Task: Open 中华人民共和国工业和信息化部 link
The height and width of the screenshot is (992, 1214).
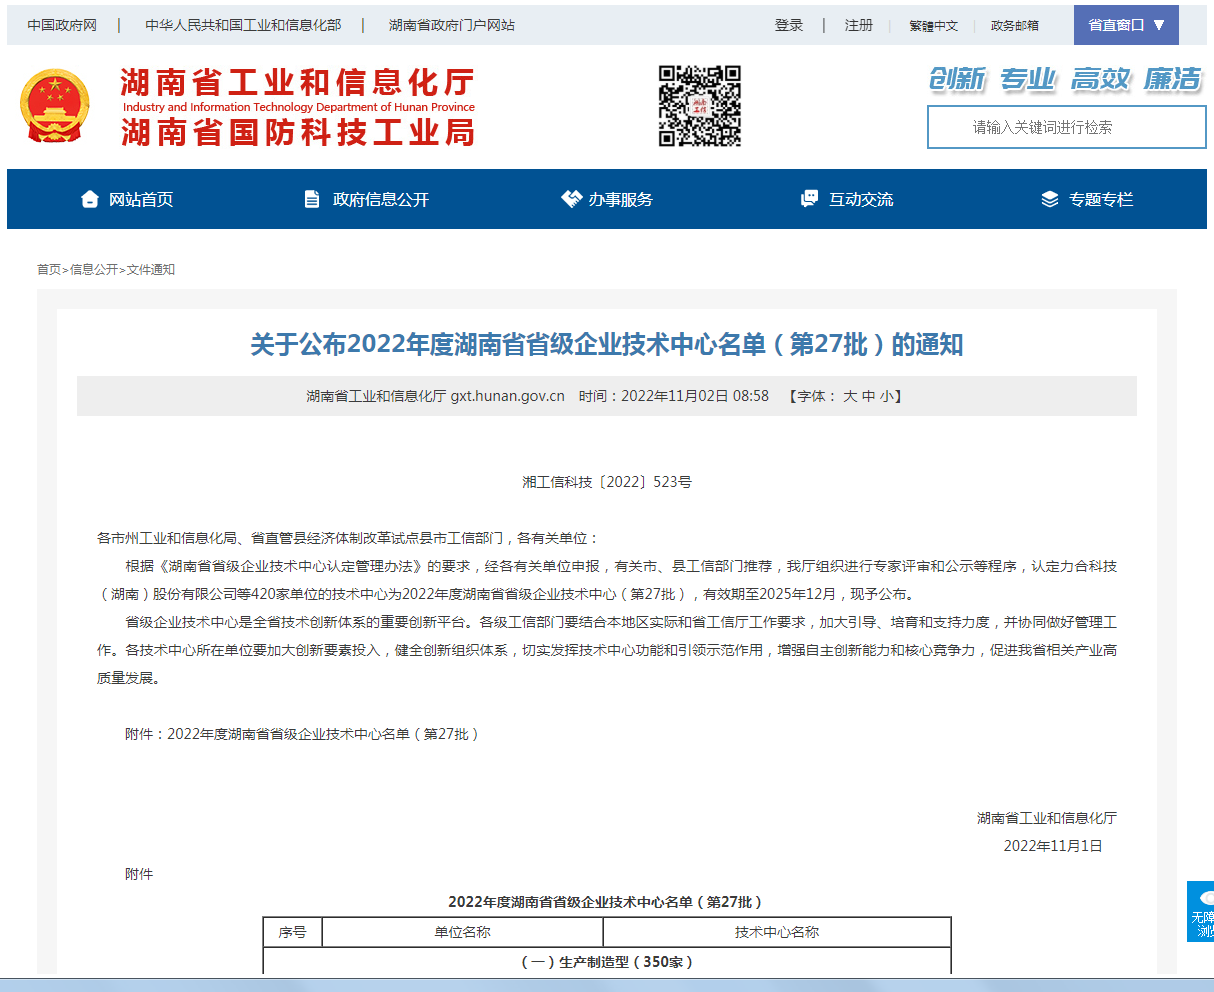Action: [x=243, y=25]
